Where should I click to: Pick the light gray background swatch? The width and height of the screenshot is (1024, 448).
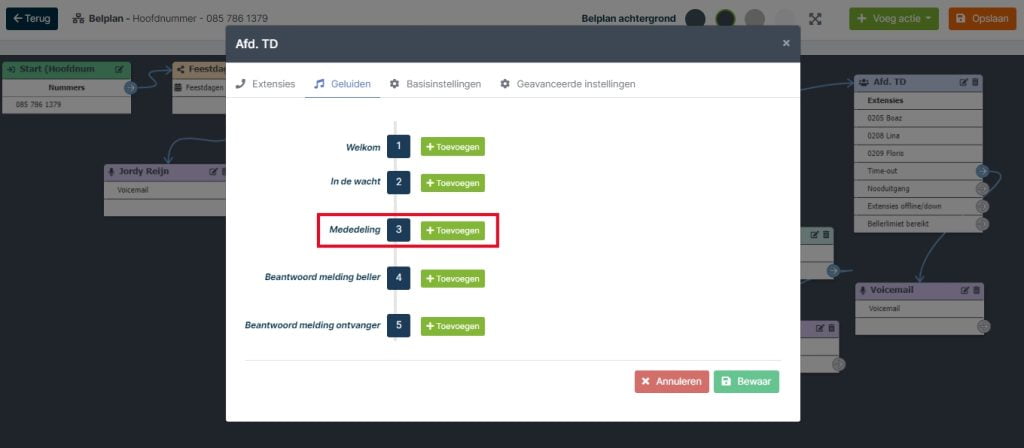[784, 18]
